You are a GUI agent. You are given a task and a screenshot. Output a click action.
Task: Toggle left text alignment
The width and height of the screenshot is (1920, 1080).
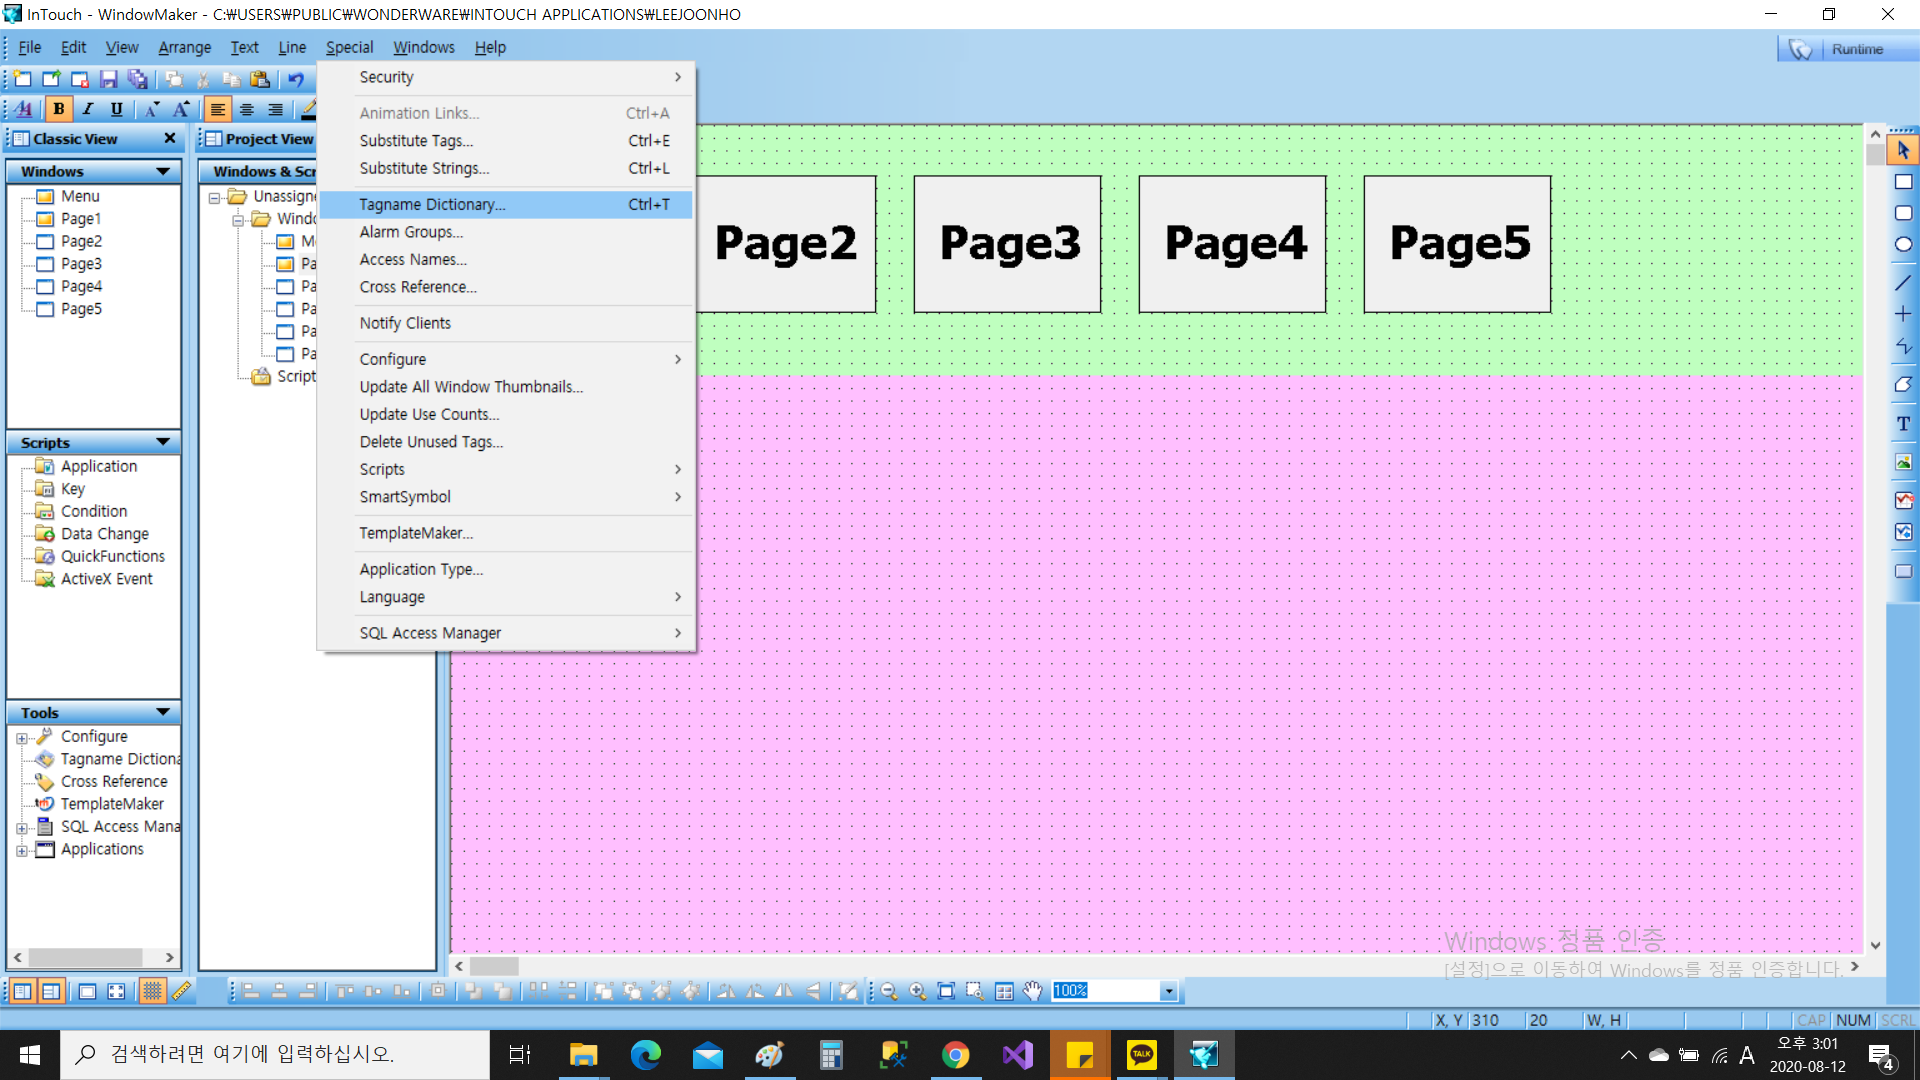coord(218,110)
